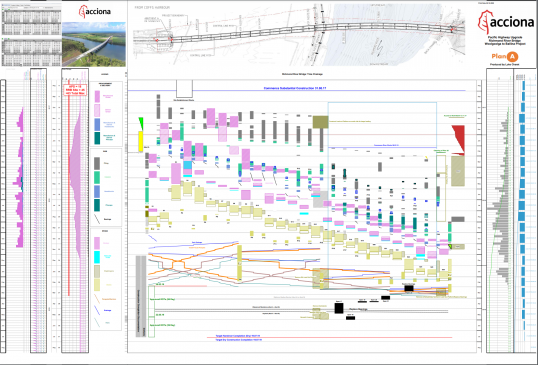This screenshot has width=538, height=365.
Task: Click the bridge alignment plan drawing
Action: pos(298,34)
